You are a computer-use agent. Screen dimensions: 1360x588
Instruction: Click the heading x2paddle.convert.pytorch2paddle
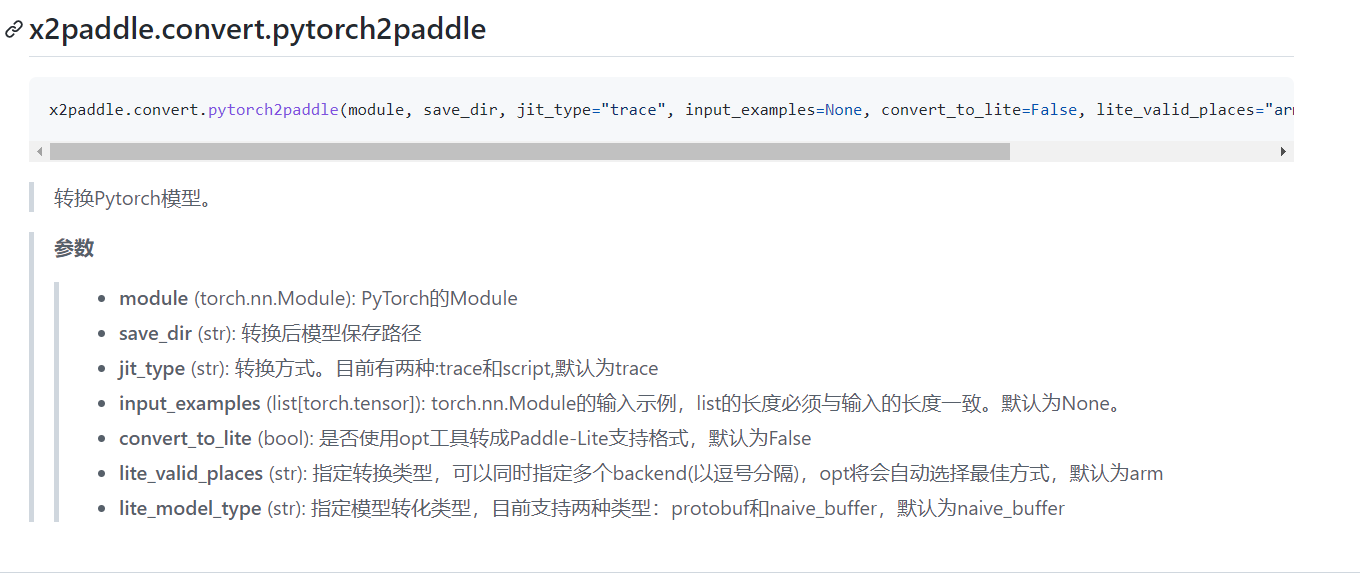(x=256, y=29)
